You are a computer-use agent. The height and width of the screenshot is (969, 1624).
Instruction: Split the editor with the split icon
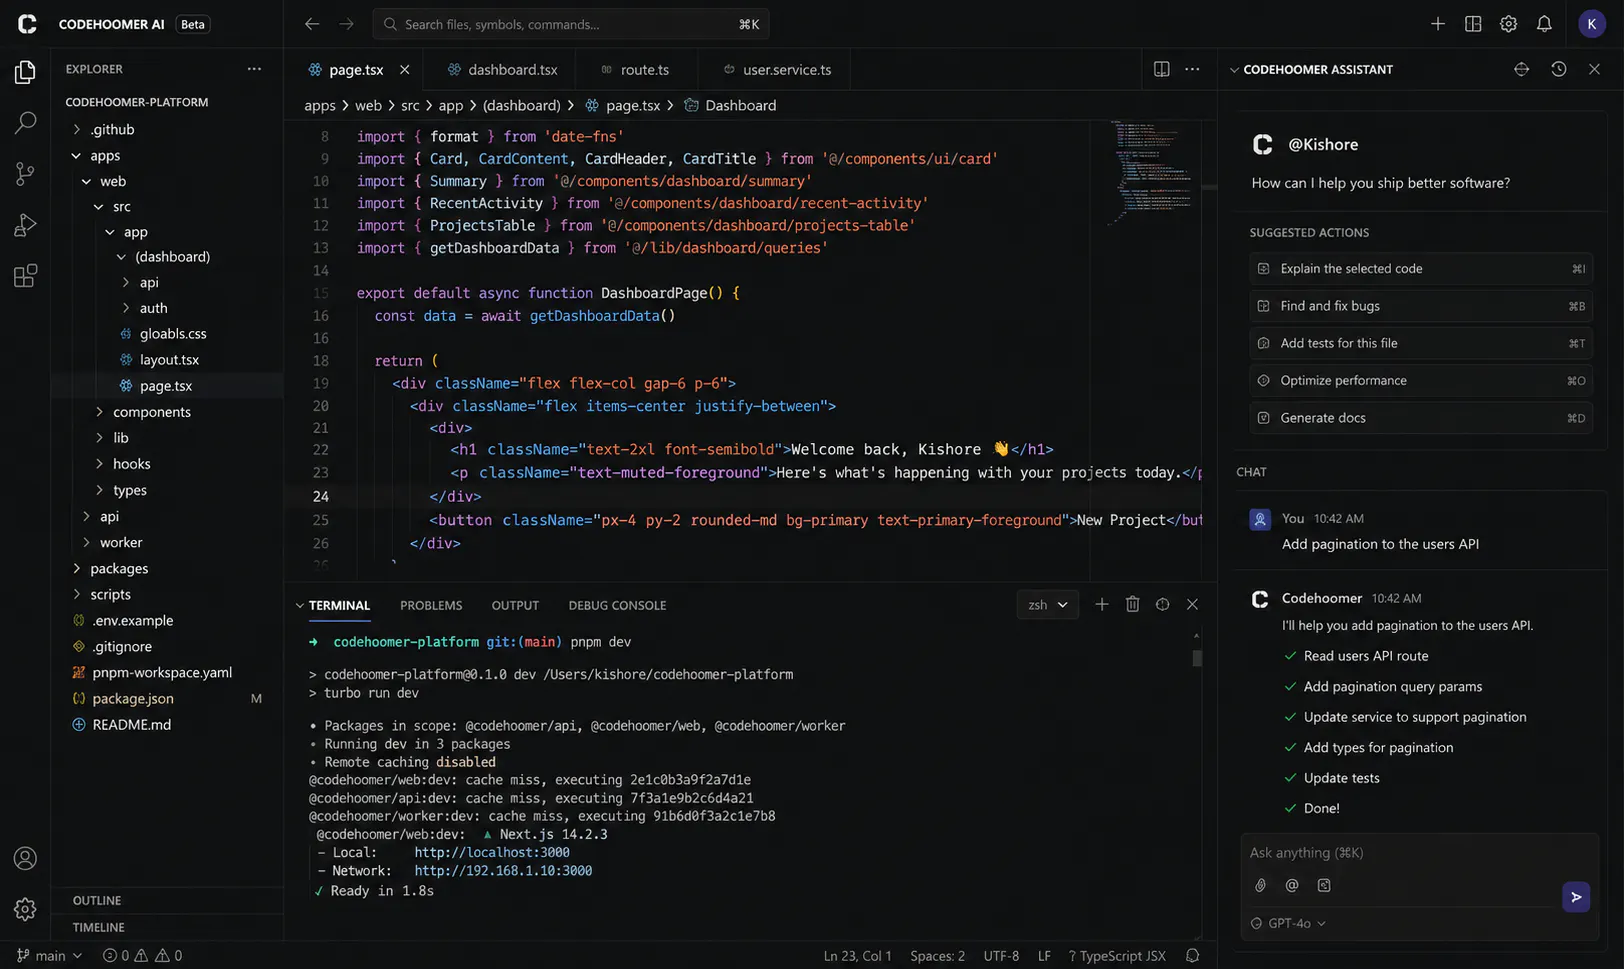[x=1161, y=69]
